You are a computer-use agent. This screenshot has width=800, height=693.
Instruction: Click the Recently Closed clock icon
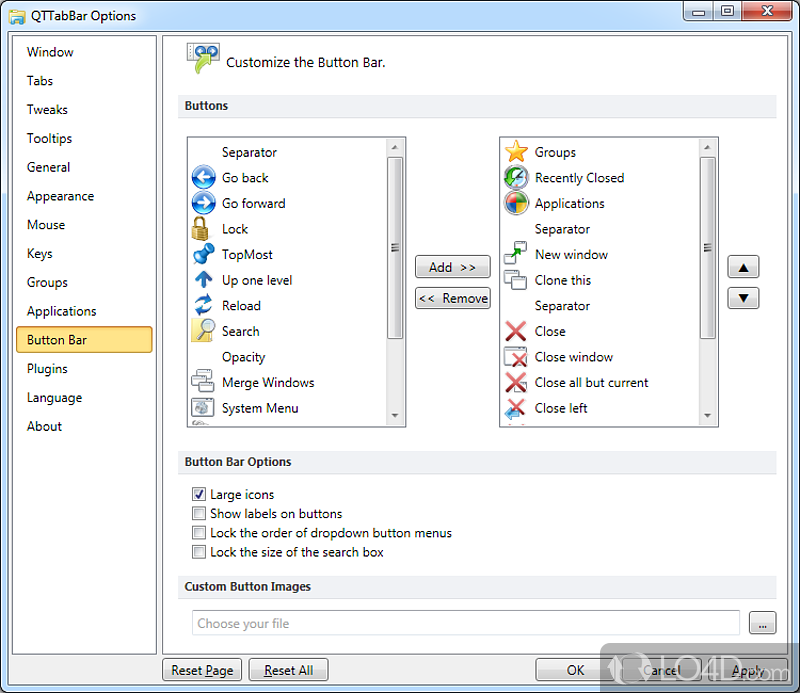point(516,177)
